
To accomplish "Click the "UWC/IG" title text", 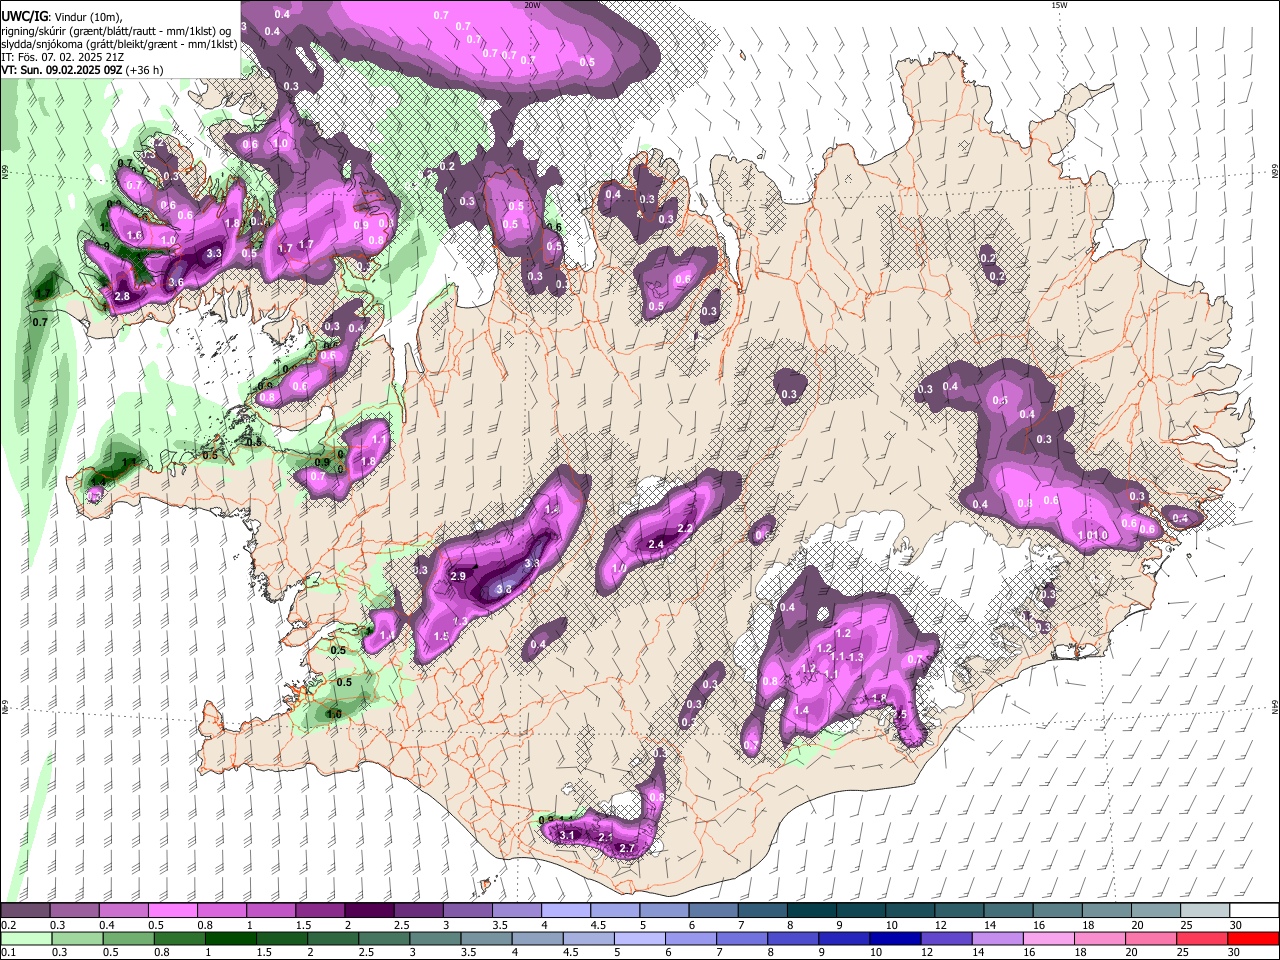I will tap(24, 17).
